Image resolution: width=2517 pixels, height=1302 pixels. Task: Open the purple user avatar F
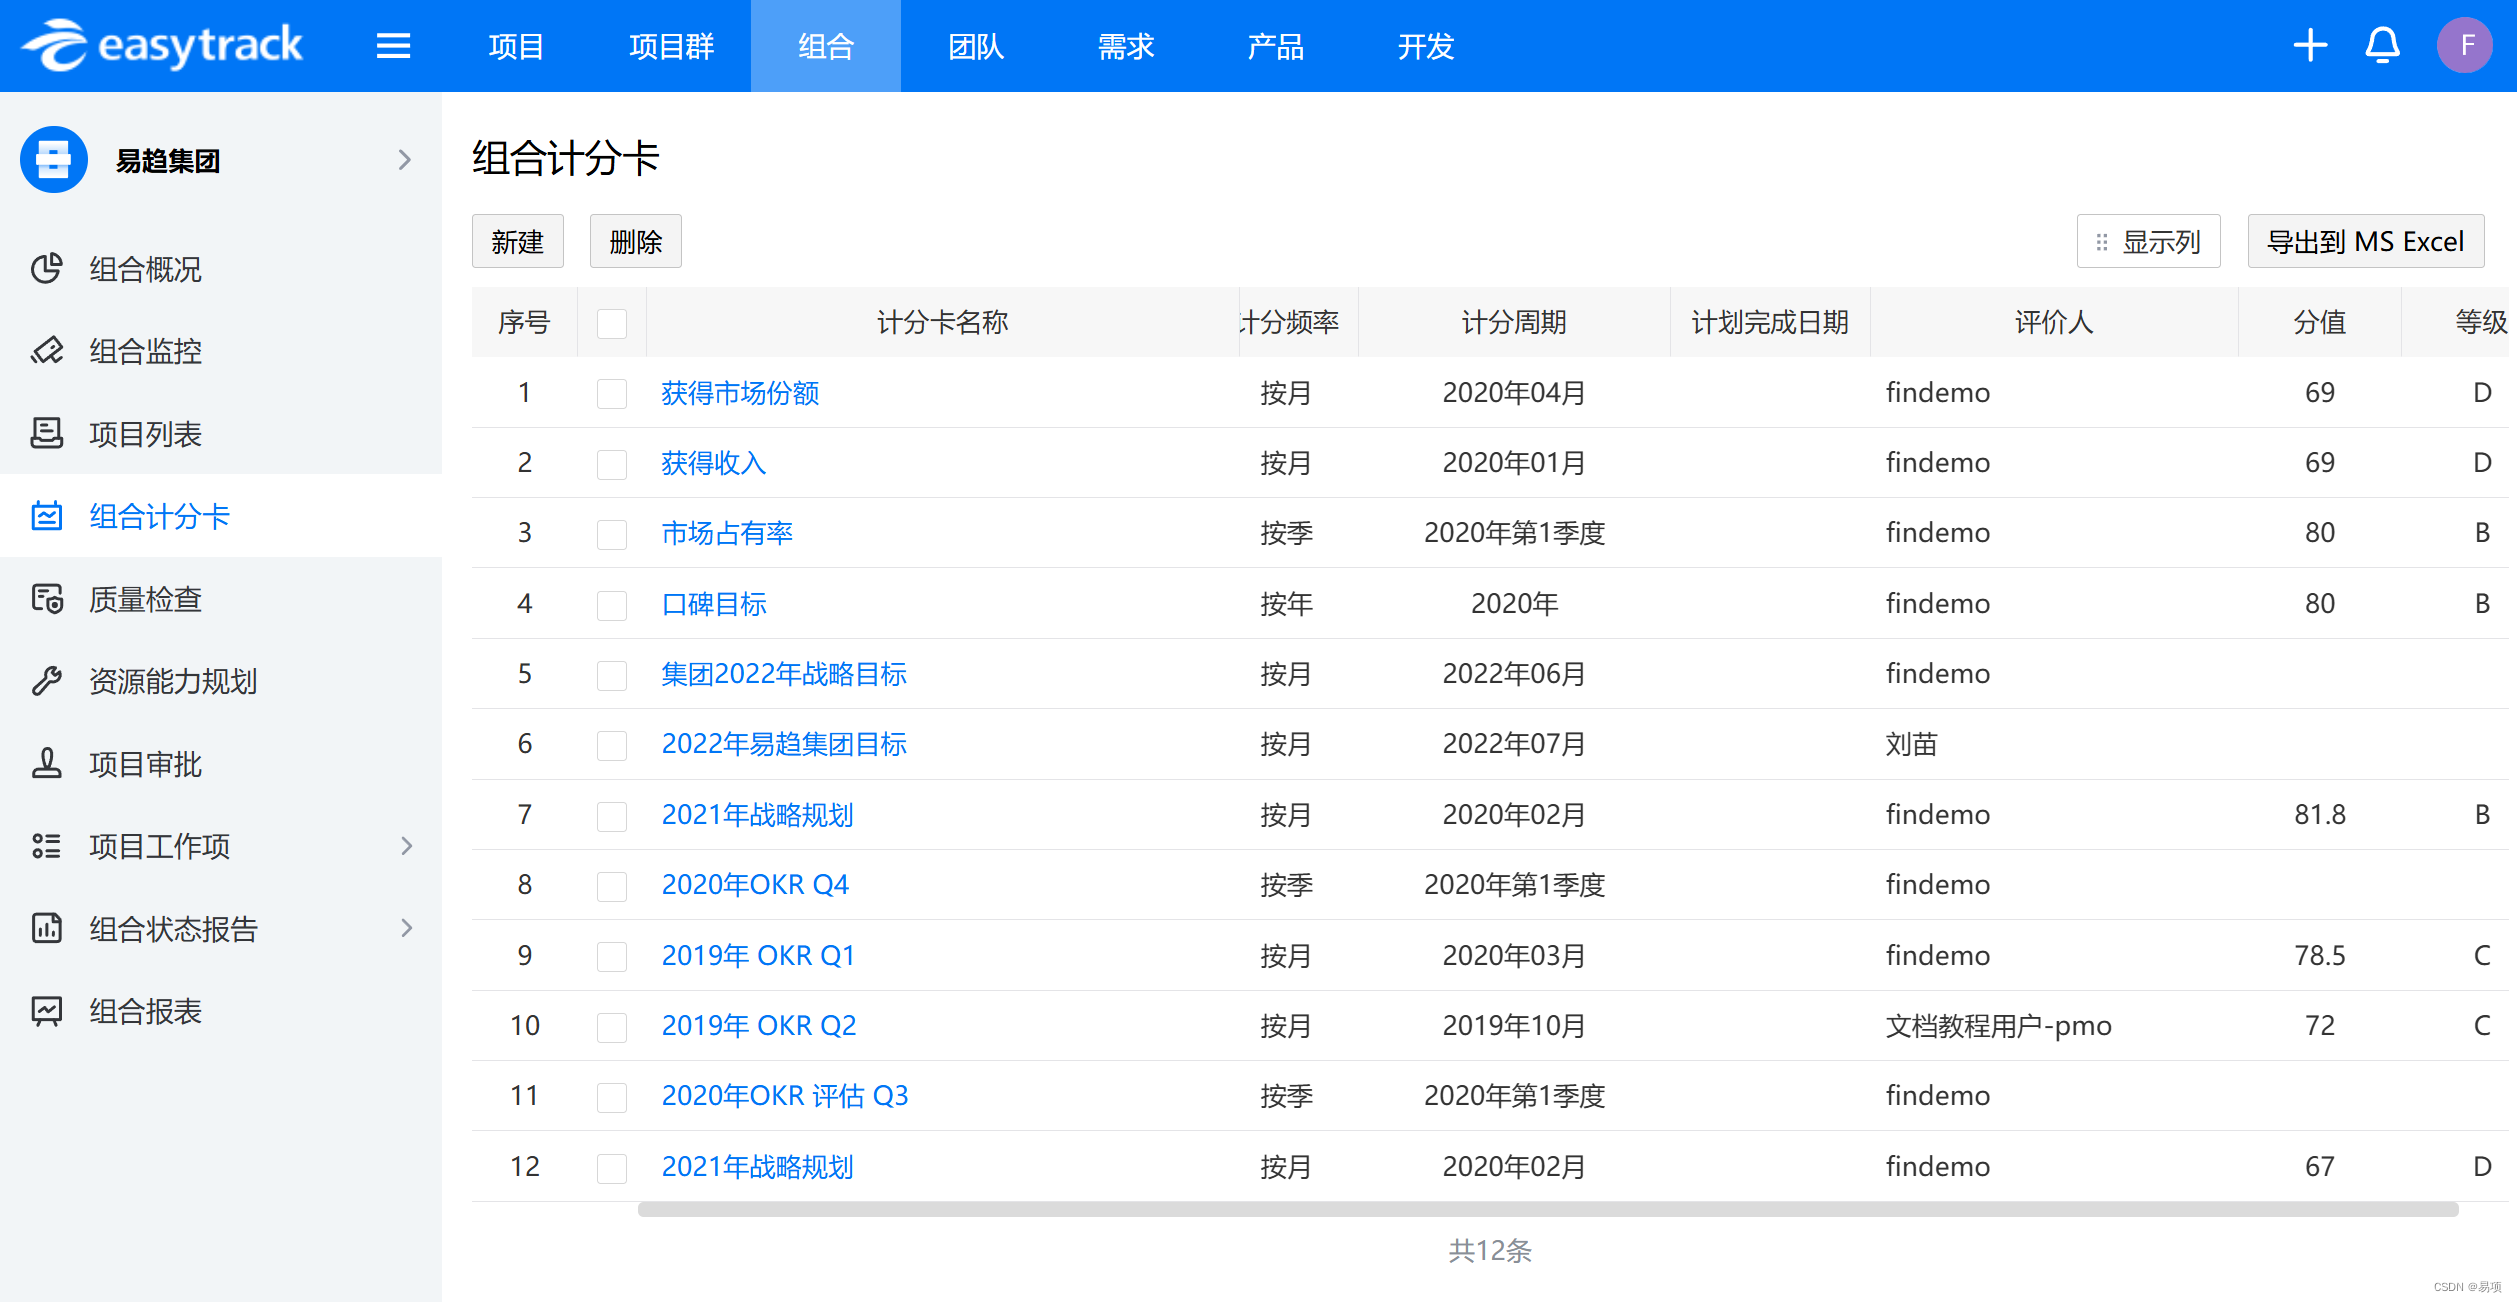tap(2465, 45)
